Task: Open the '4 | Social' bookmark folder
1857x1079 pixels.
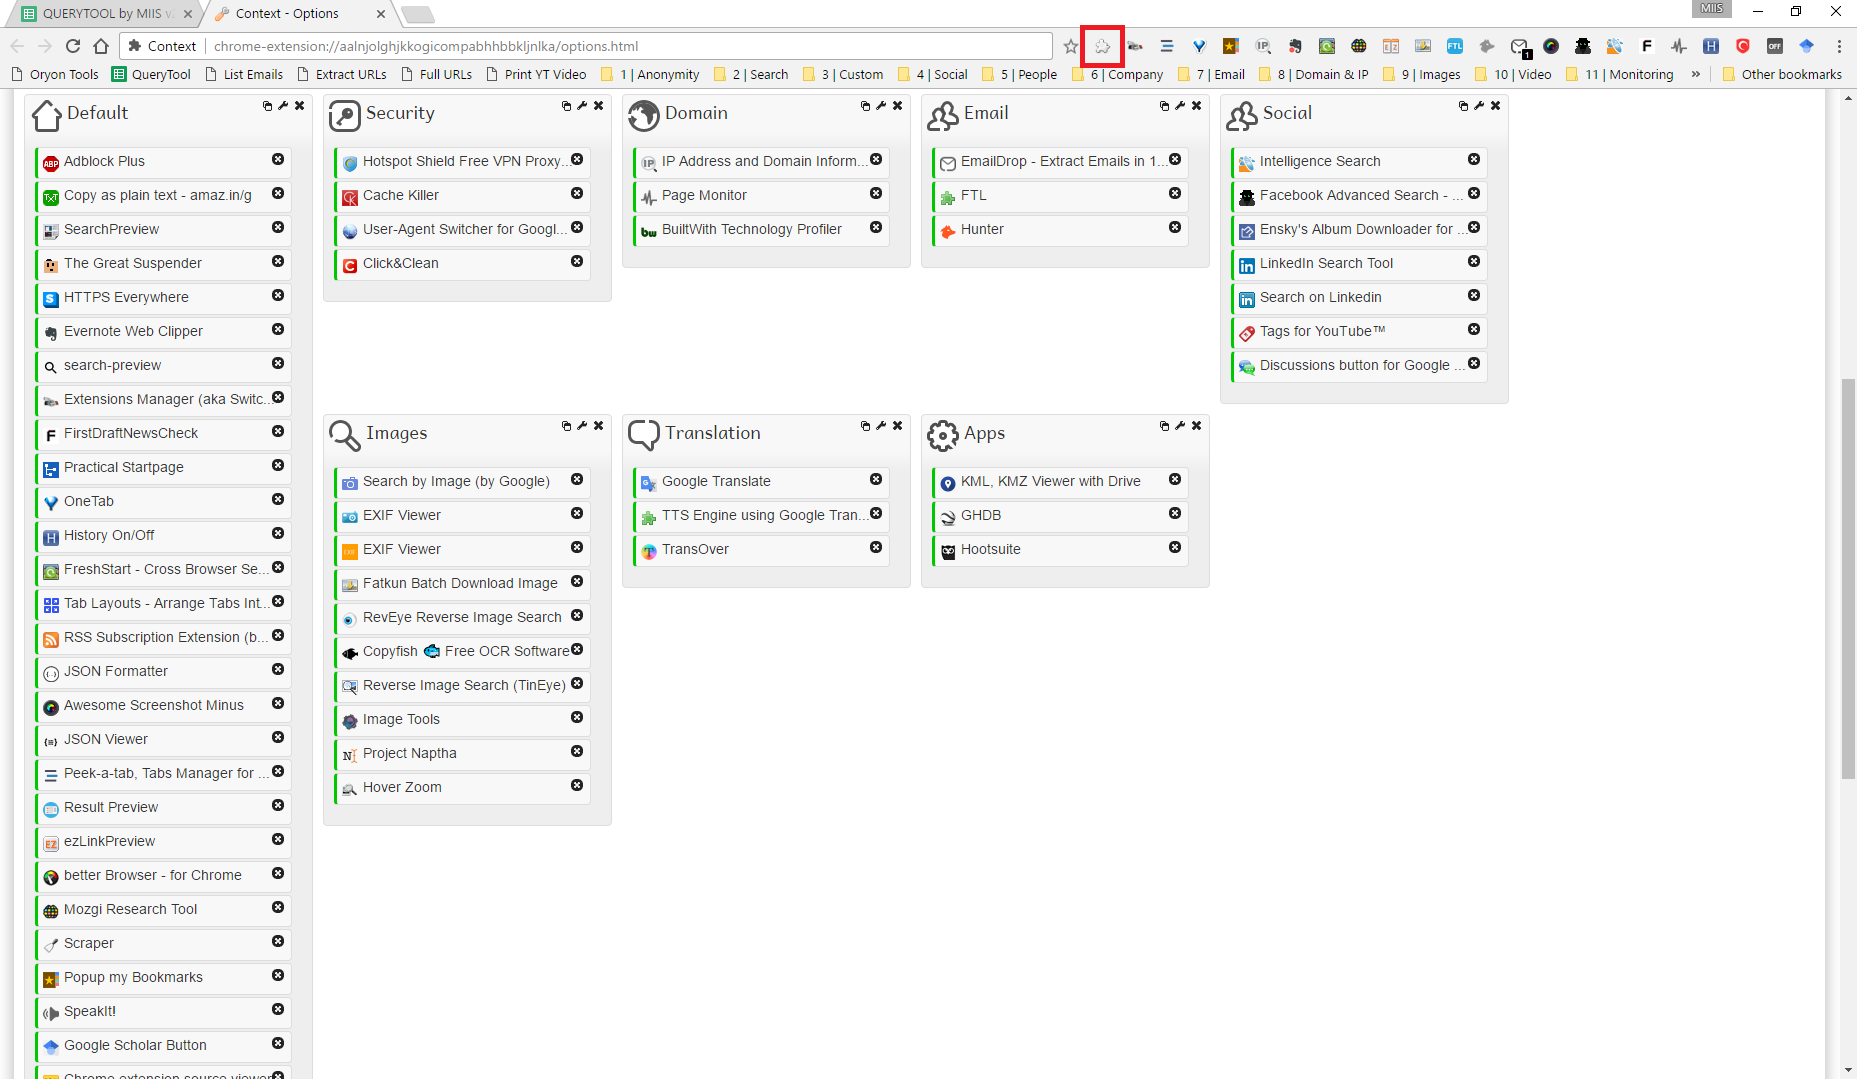Action: (x=932, y=74)
